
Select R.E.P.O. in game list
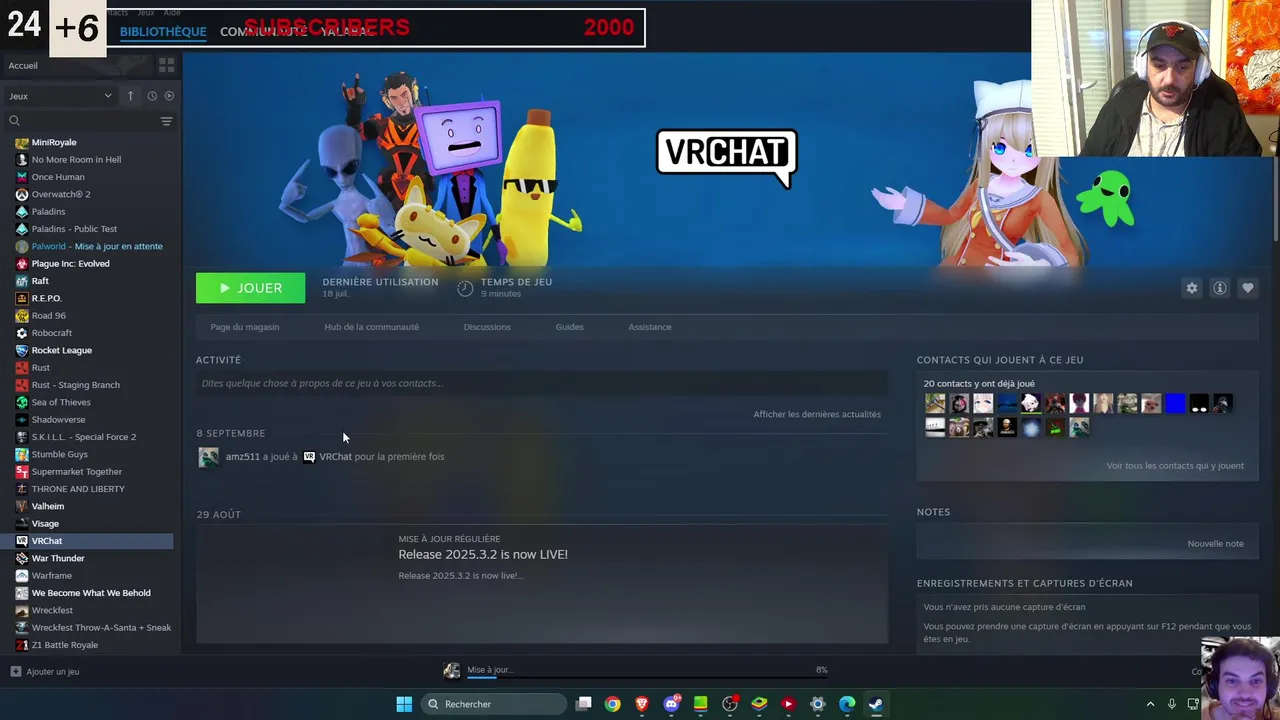click(46, 298)
